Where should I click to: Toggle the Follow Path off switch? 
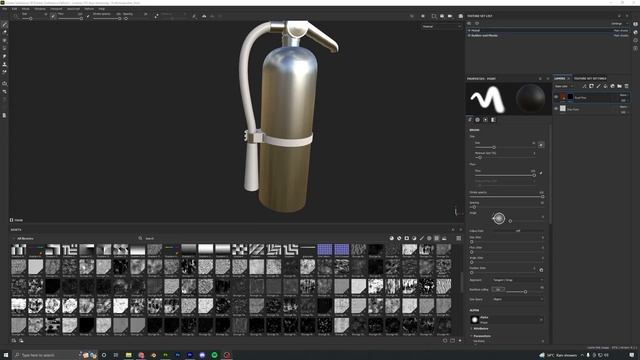pos(518,231)
